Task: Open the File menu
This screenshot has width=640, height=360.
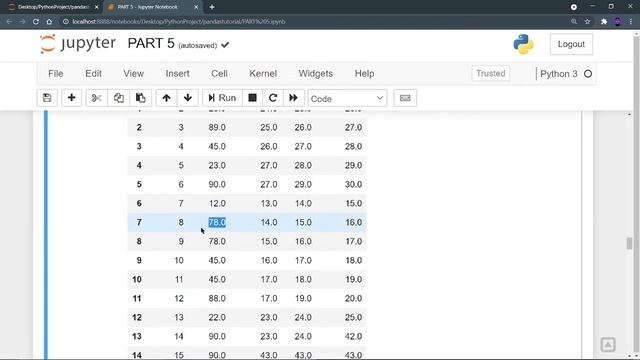Action: 56,73
